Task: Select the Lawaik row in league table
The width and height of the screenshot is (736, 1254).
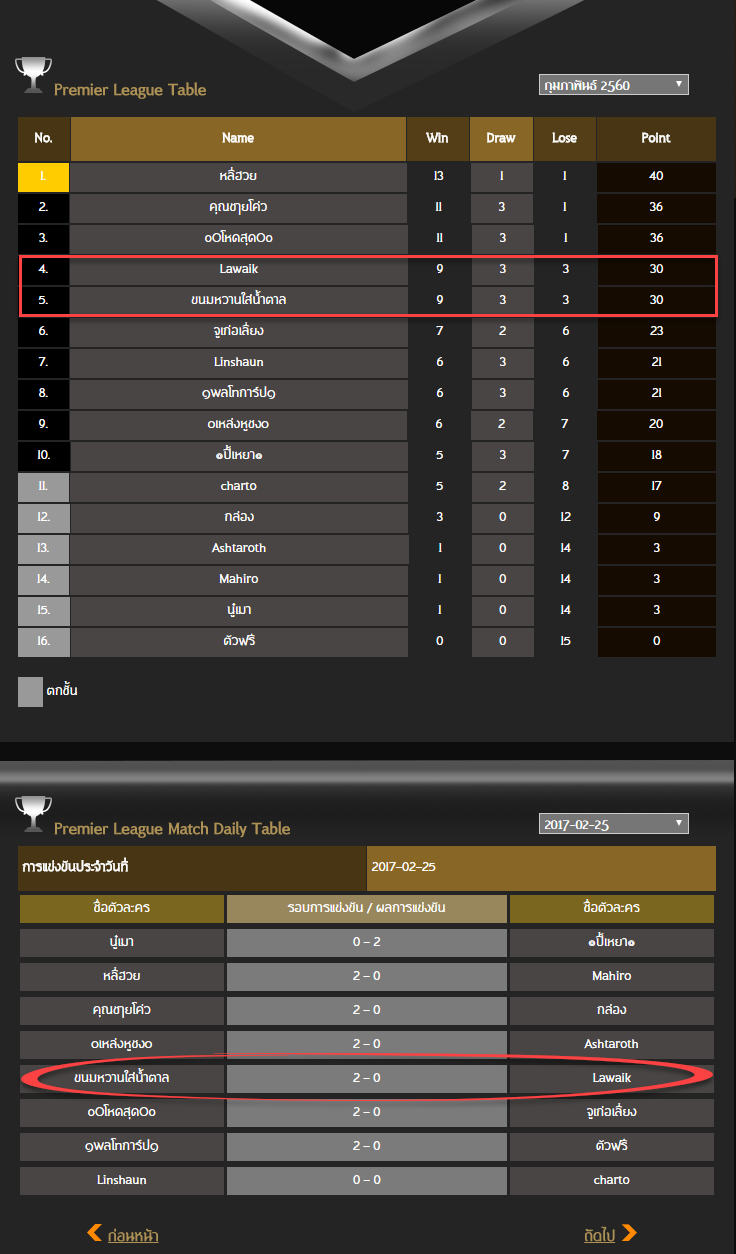Action: click(x=367, y=269)
